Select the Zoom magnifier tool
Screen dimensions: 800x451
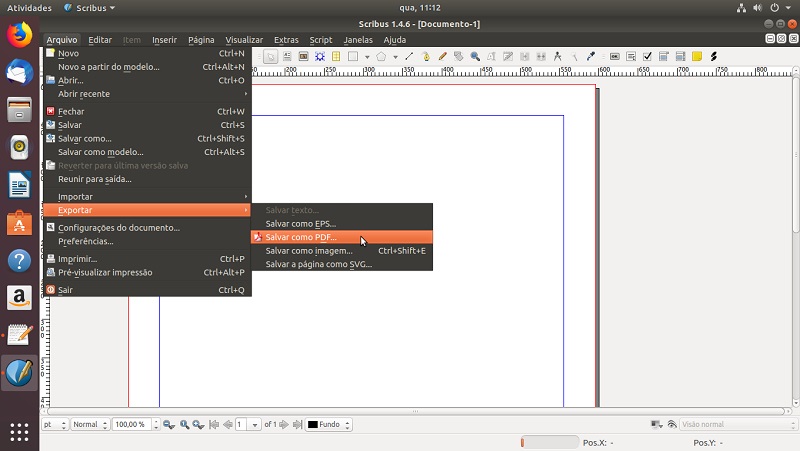(x=475, y=57)
